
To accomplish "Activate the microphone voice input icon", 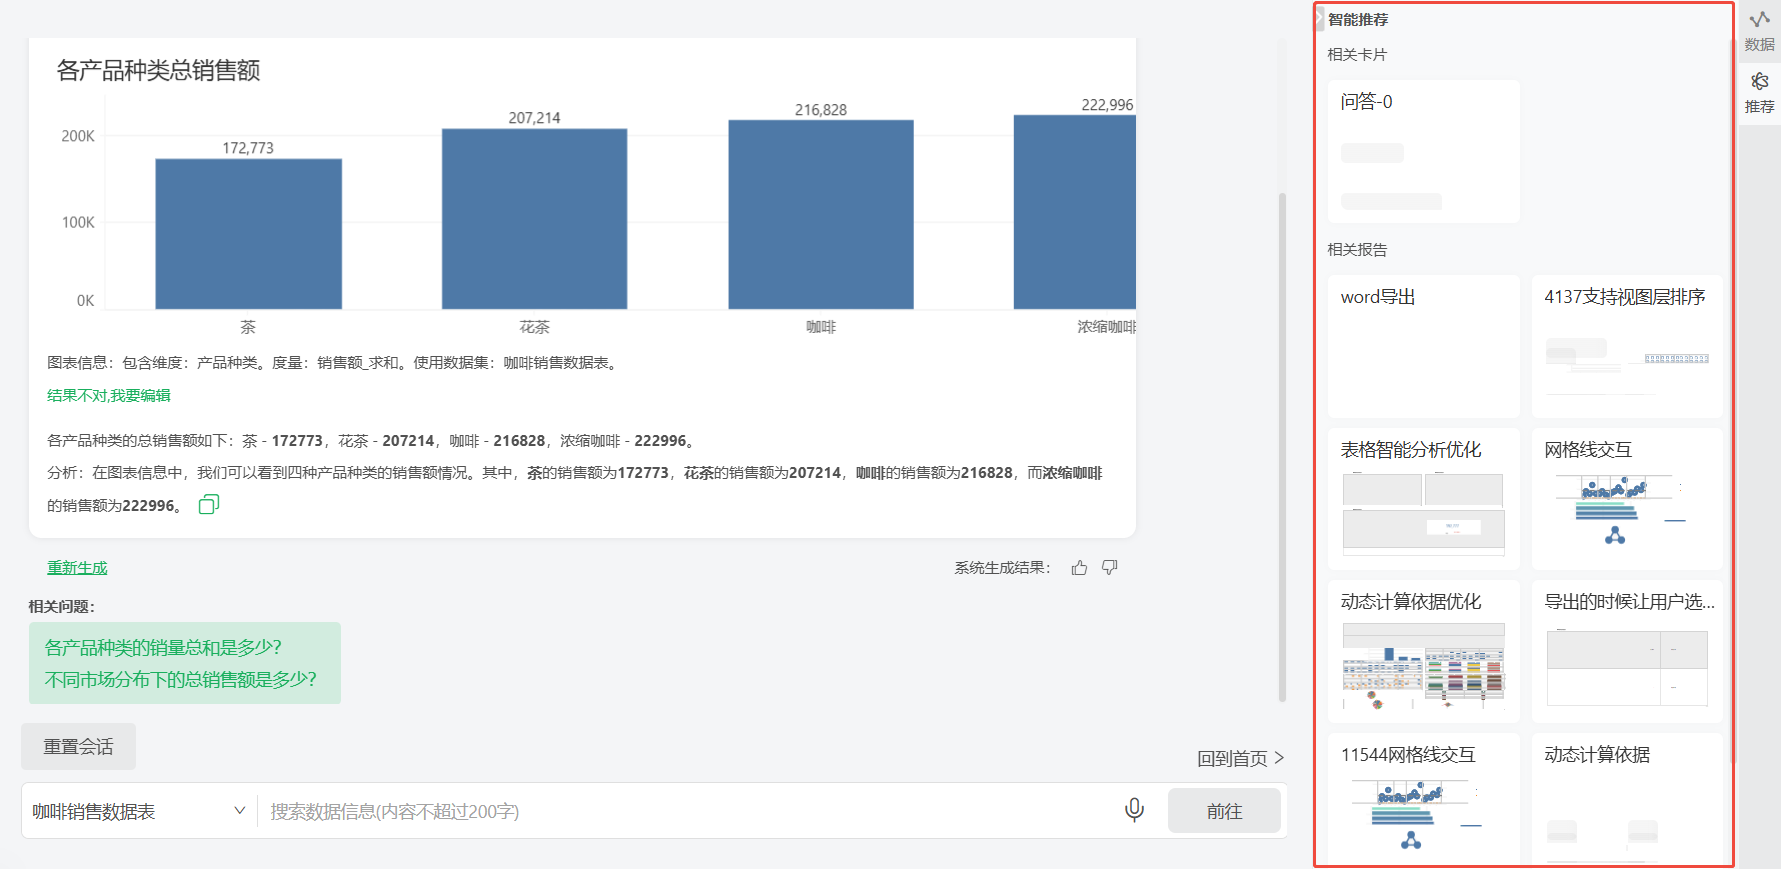I will point(1134,810).
